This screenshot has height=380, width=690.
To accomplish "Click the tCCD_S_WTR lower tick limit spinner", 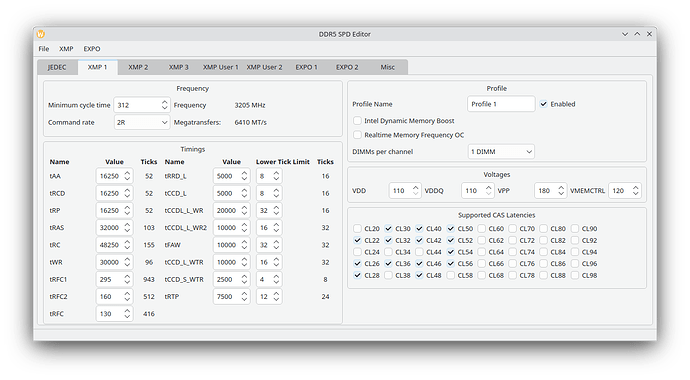I will [x=269, y=279].
